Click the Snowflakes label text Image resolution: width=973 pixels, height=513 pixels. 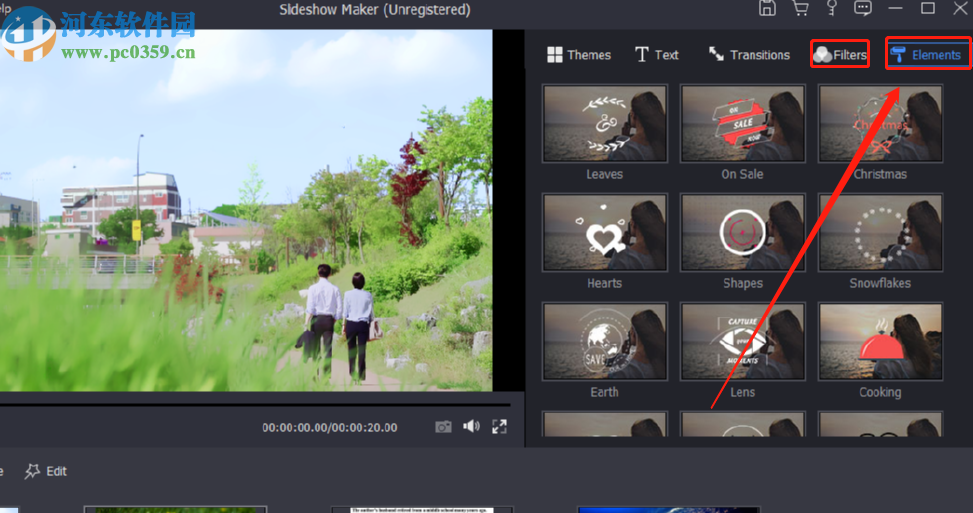click(x=880, y=283)
